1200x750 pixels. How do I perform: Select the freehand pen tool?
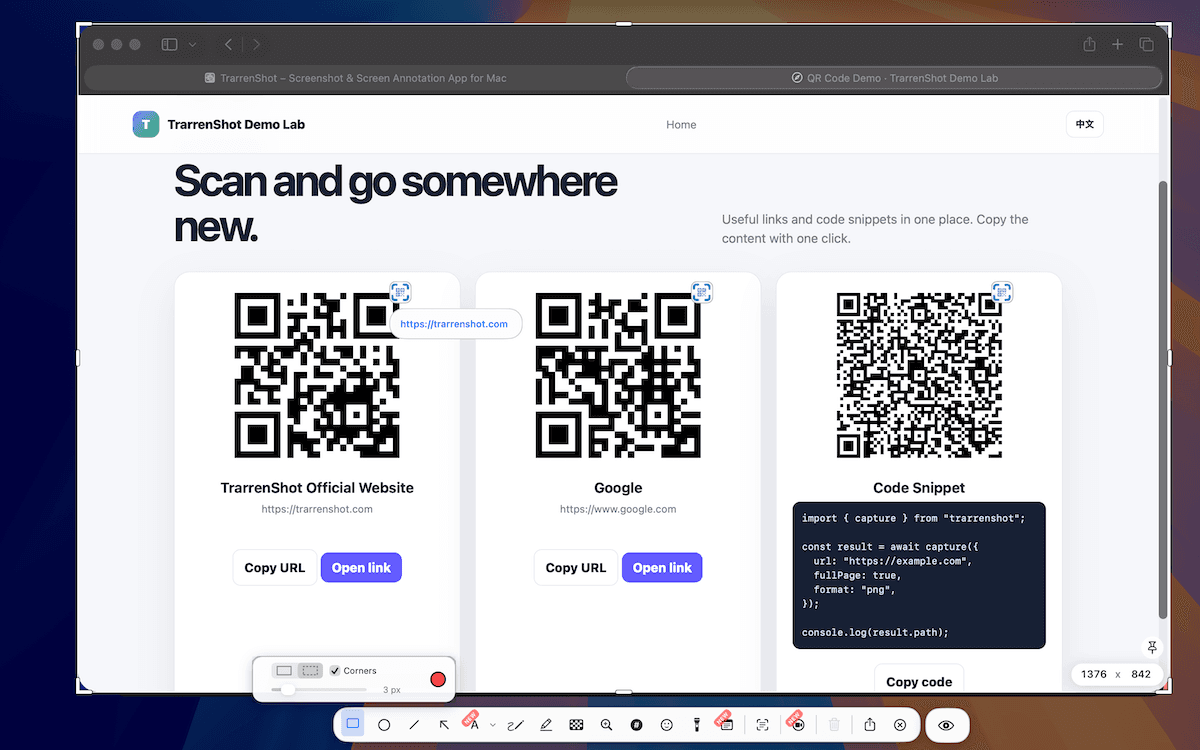(x=516, y=724)
